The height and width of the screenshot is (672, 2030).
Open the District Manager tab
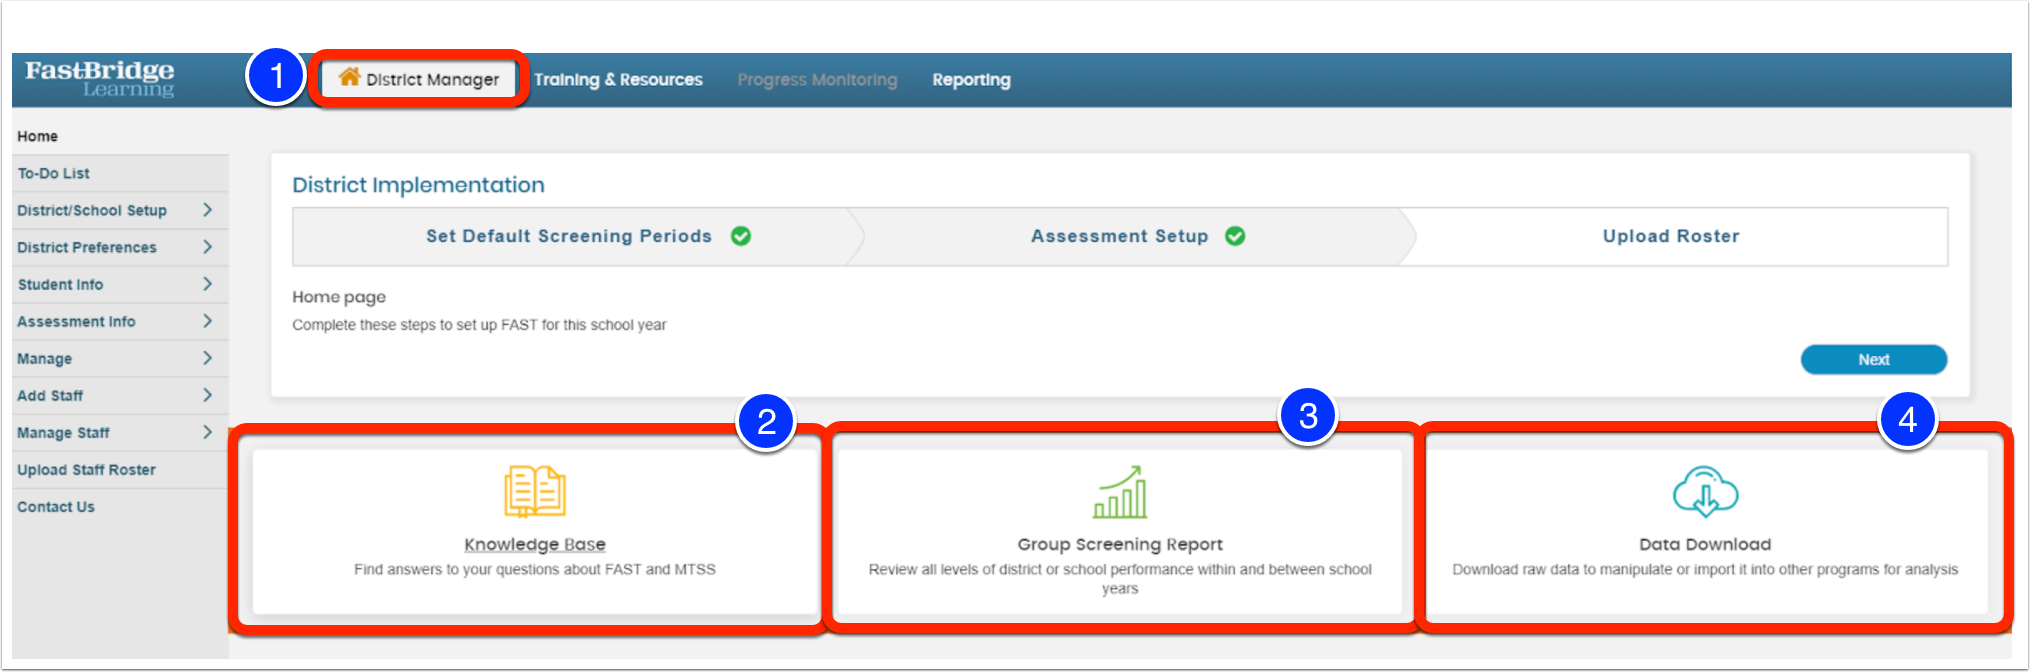[418, 79]
